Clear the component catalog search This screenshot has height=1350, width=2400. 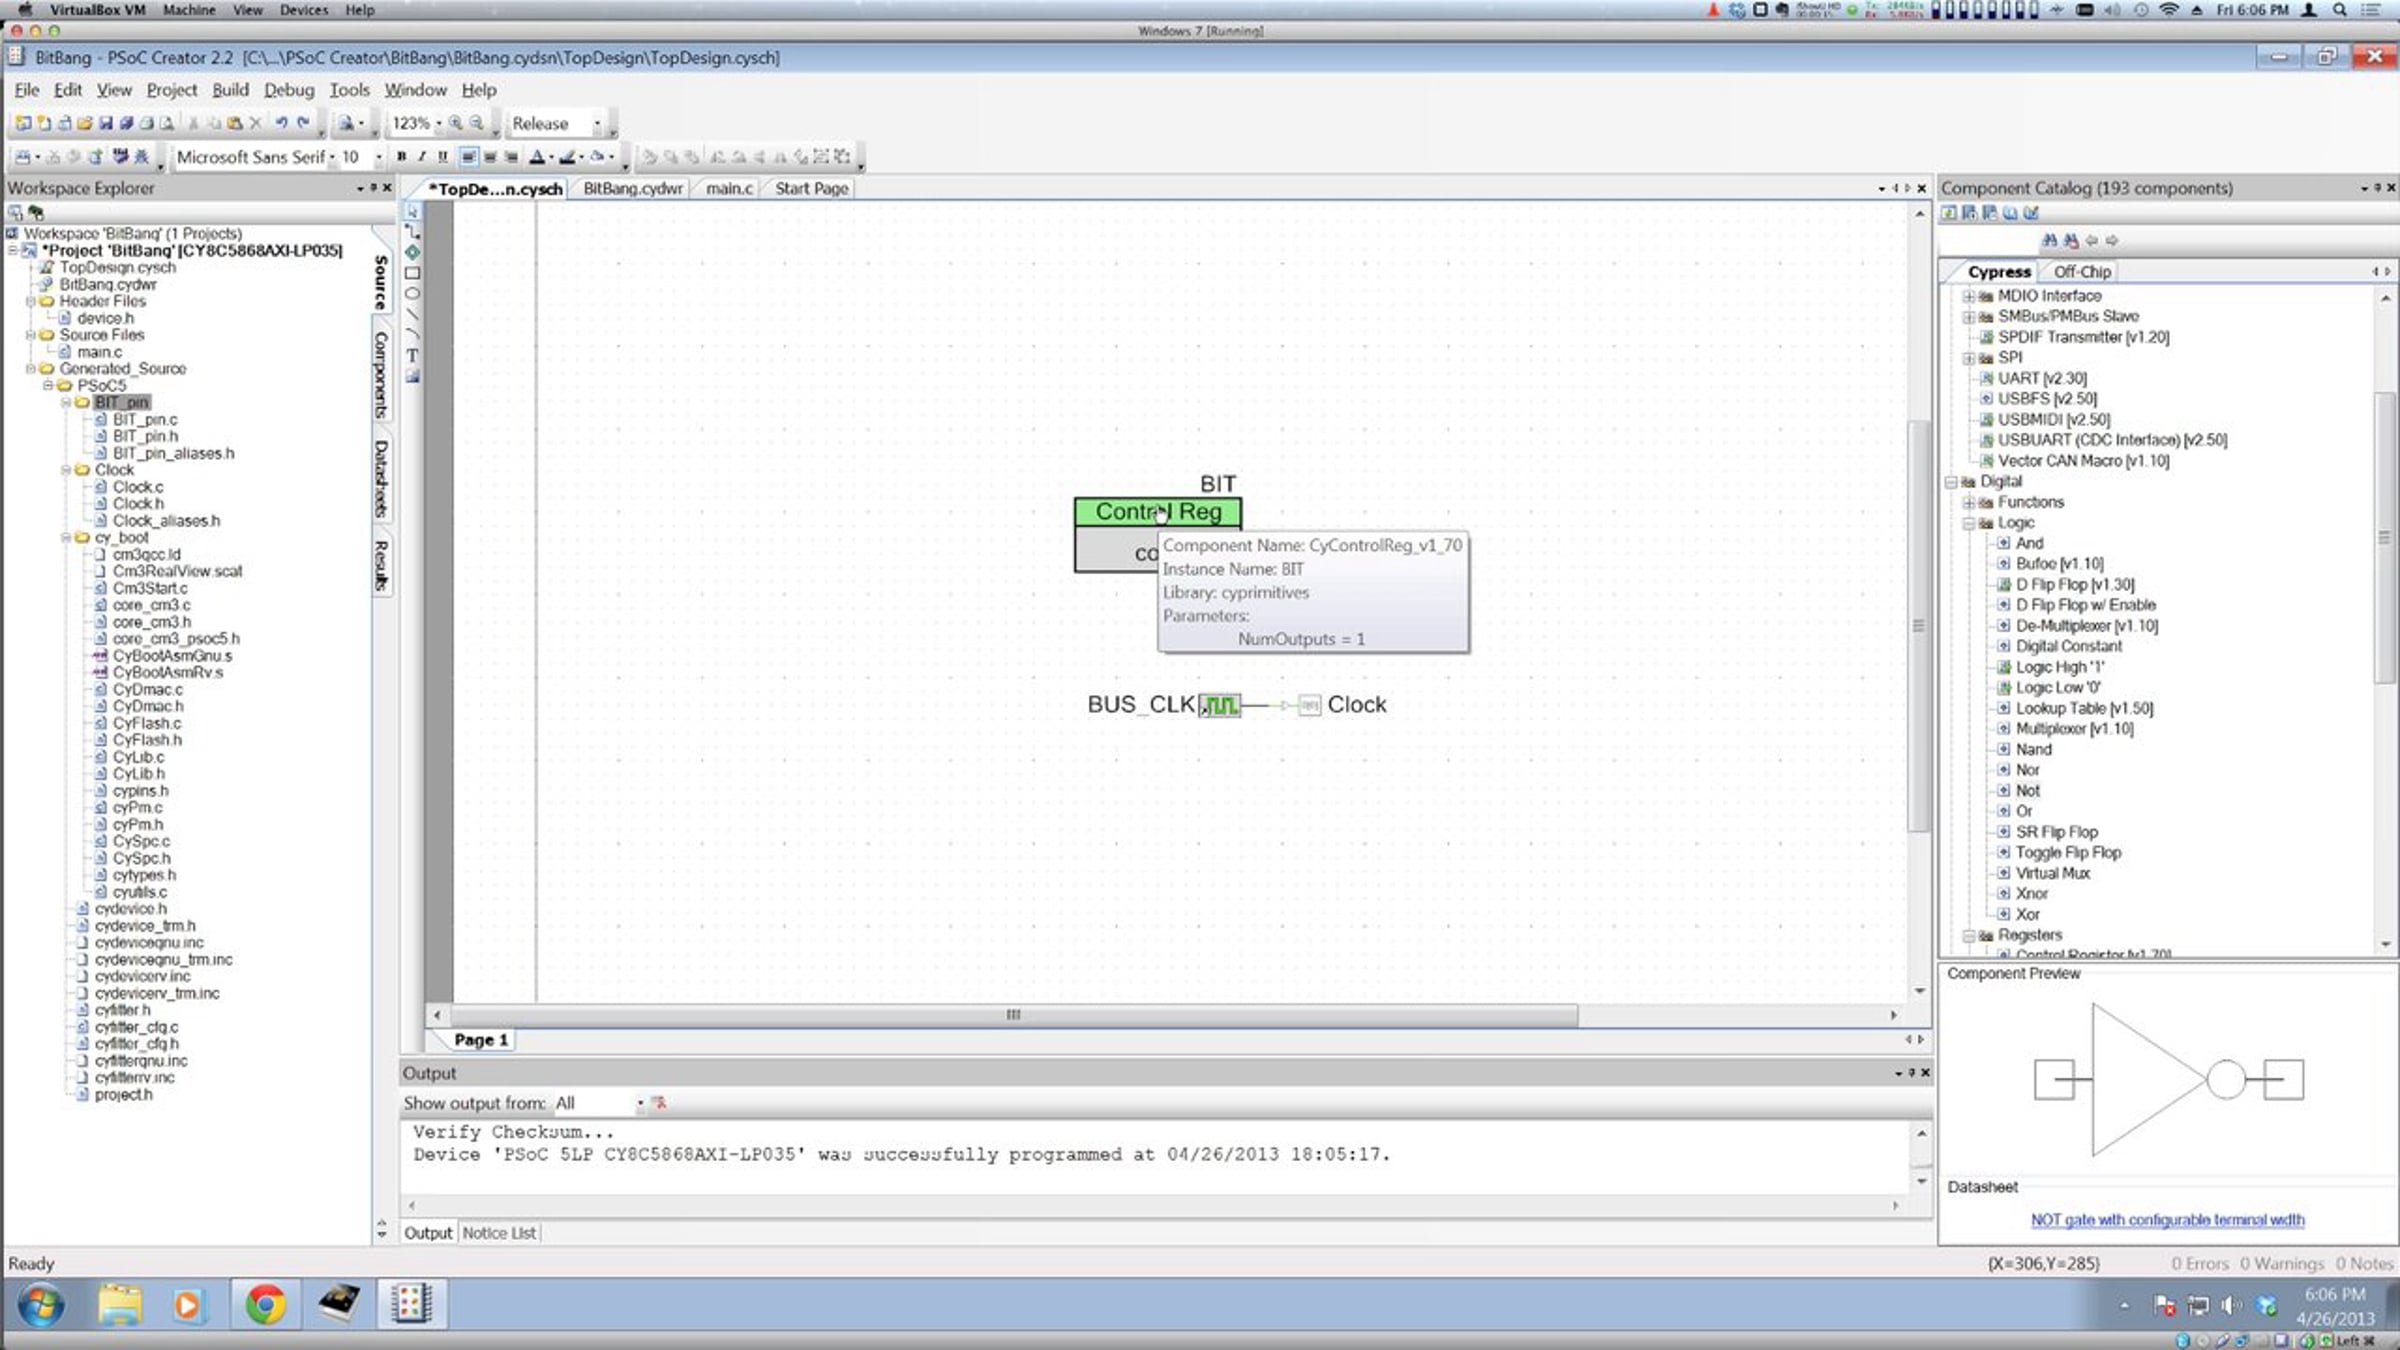2070,241
